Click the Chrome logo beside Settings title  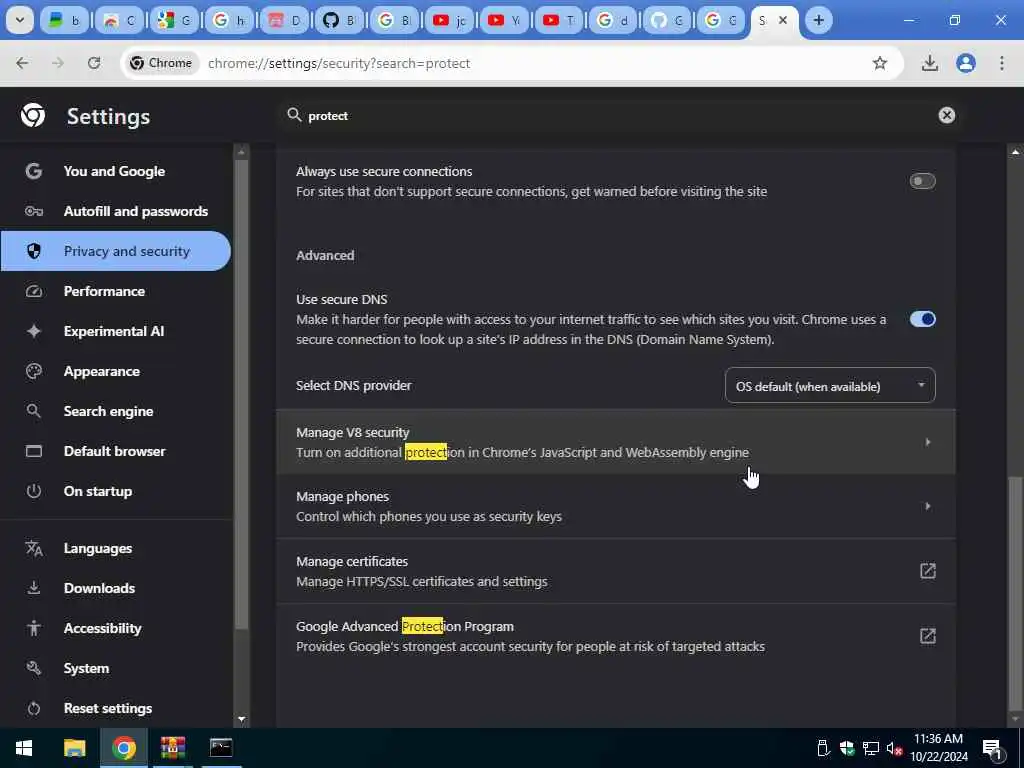coord(33,116)
